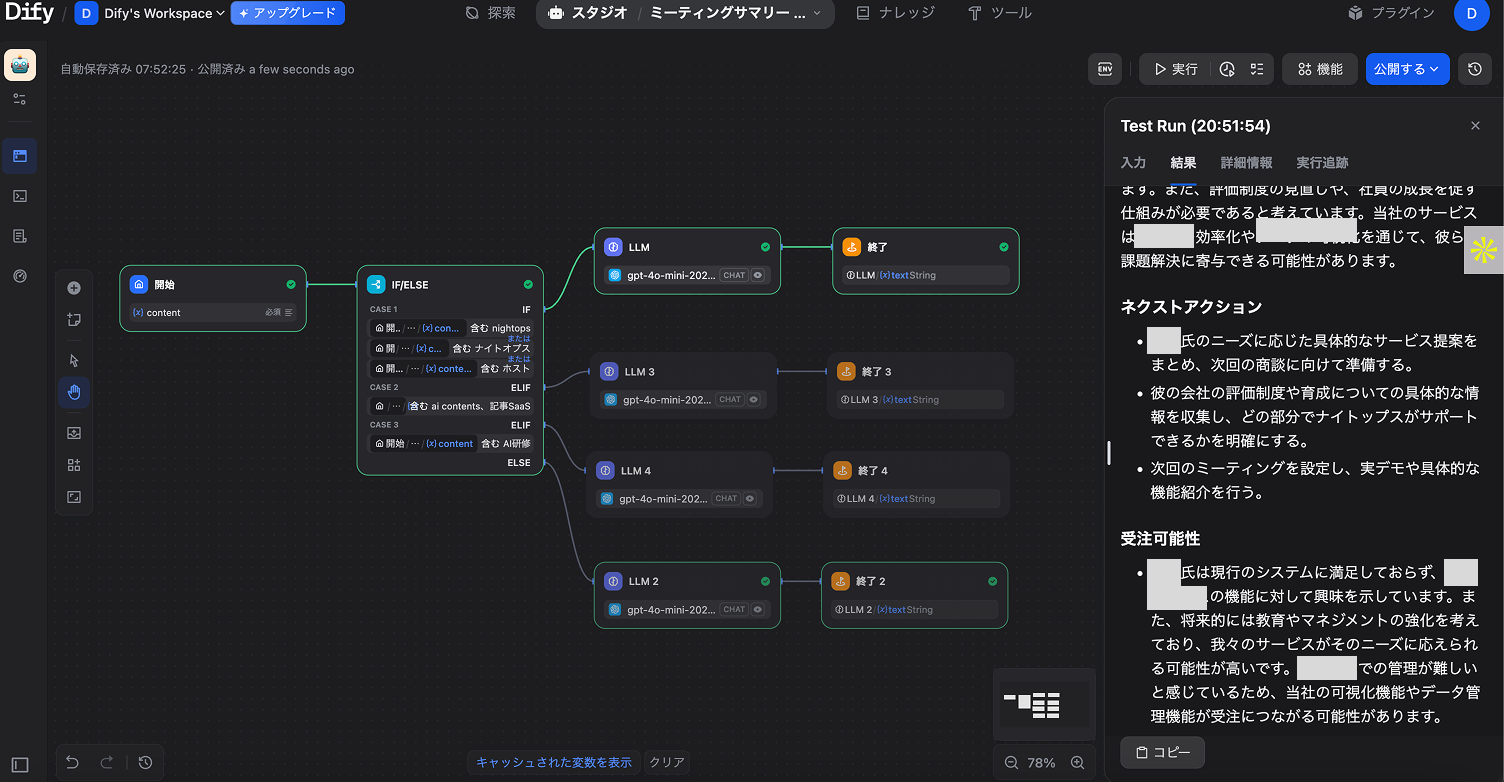Image resolution: width=1504 pixels, height=782 pixels.
Task: Go to ツール tools tab
Action: [1000, 13]
